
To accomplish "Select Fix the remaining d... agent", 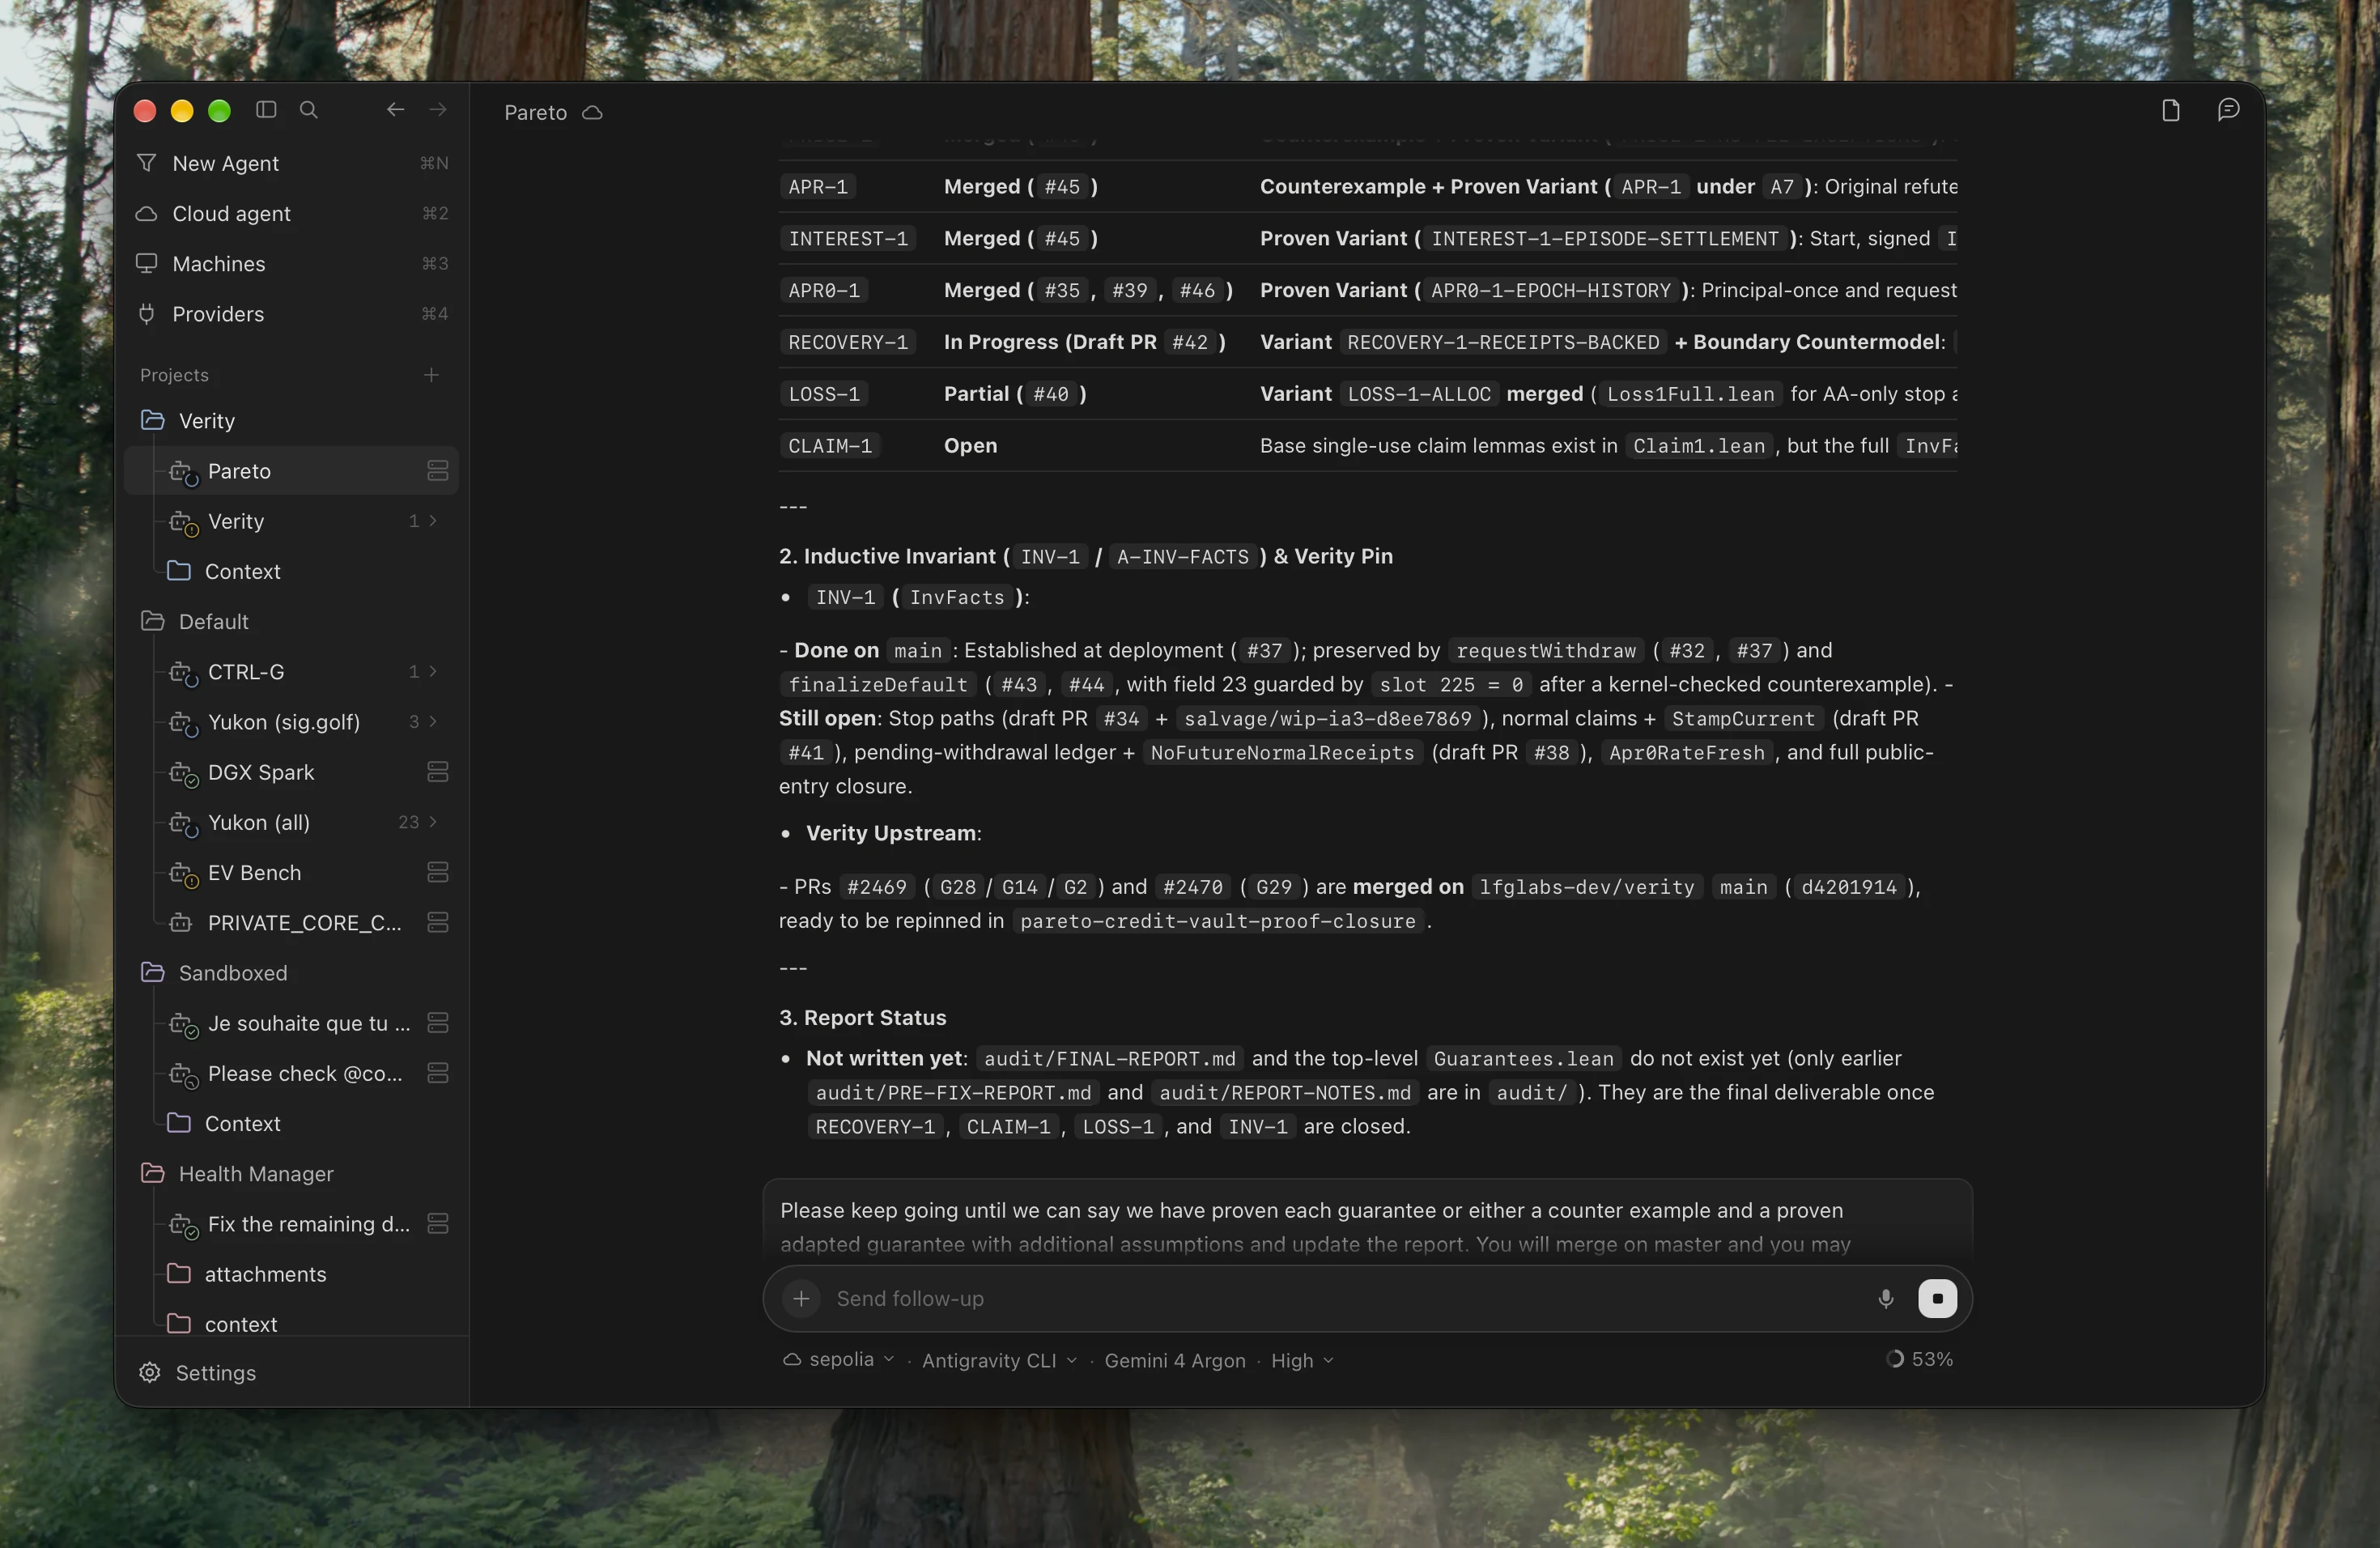I will 292,1224.
